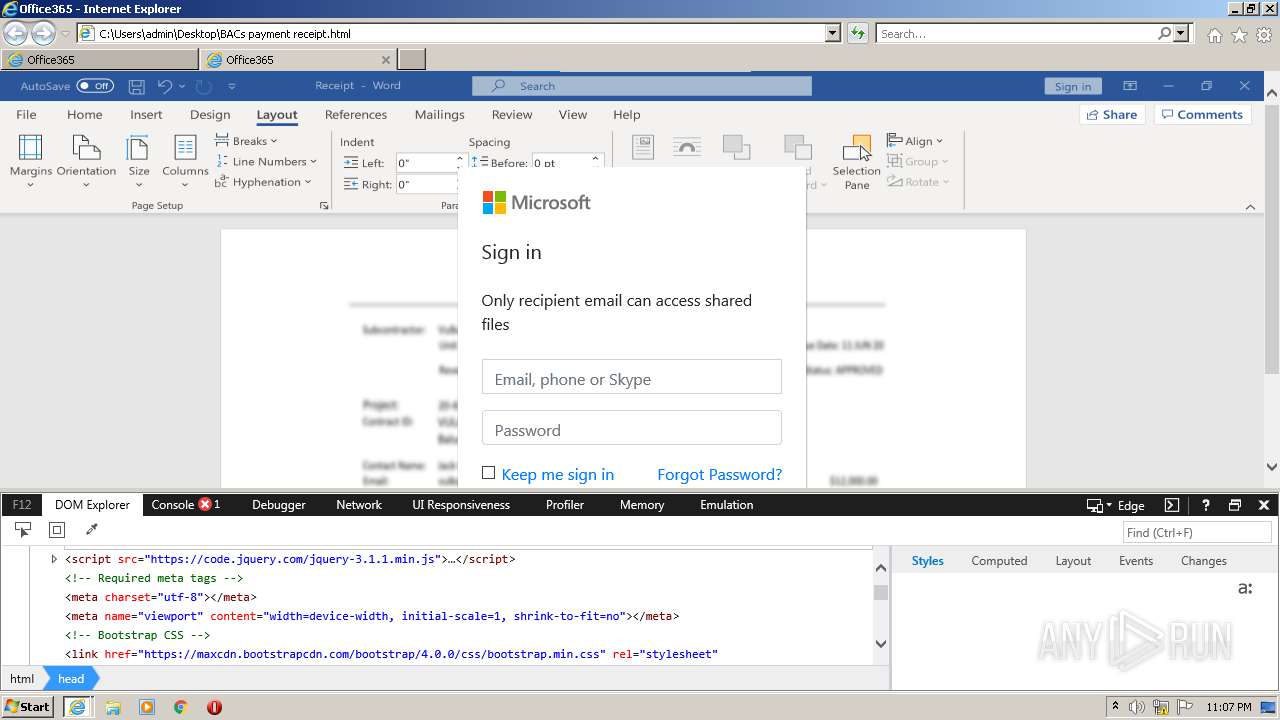Screen dimensions: 1280x720
Task: Click the Margins icon
Action: (x=31, y=160)
